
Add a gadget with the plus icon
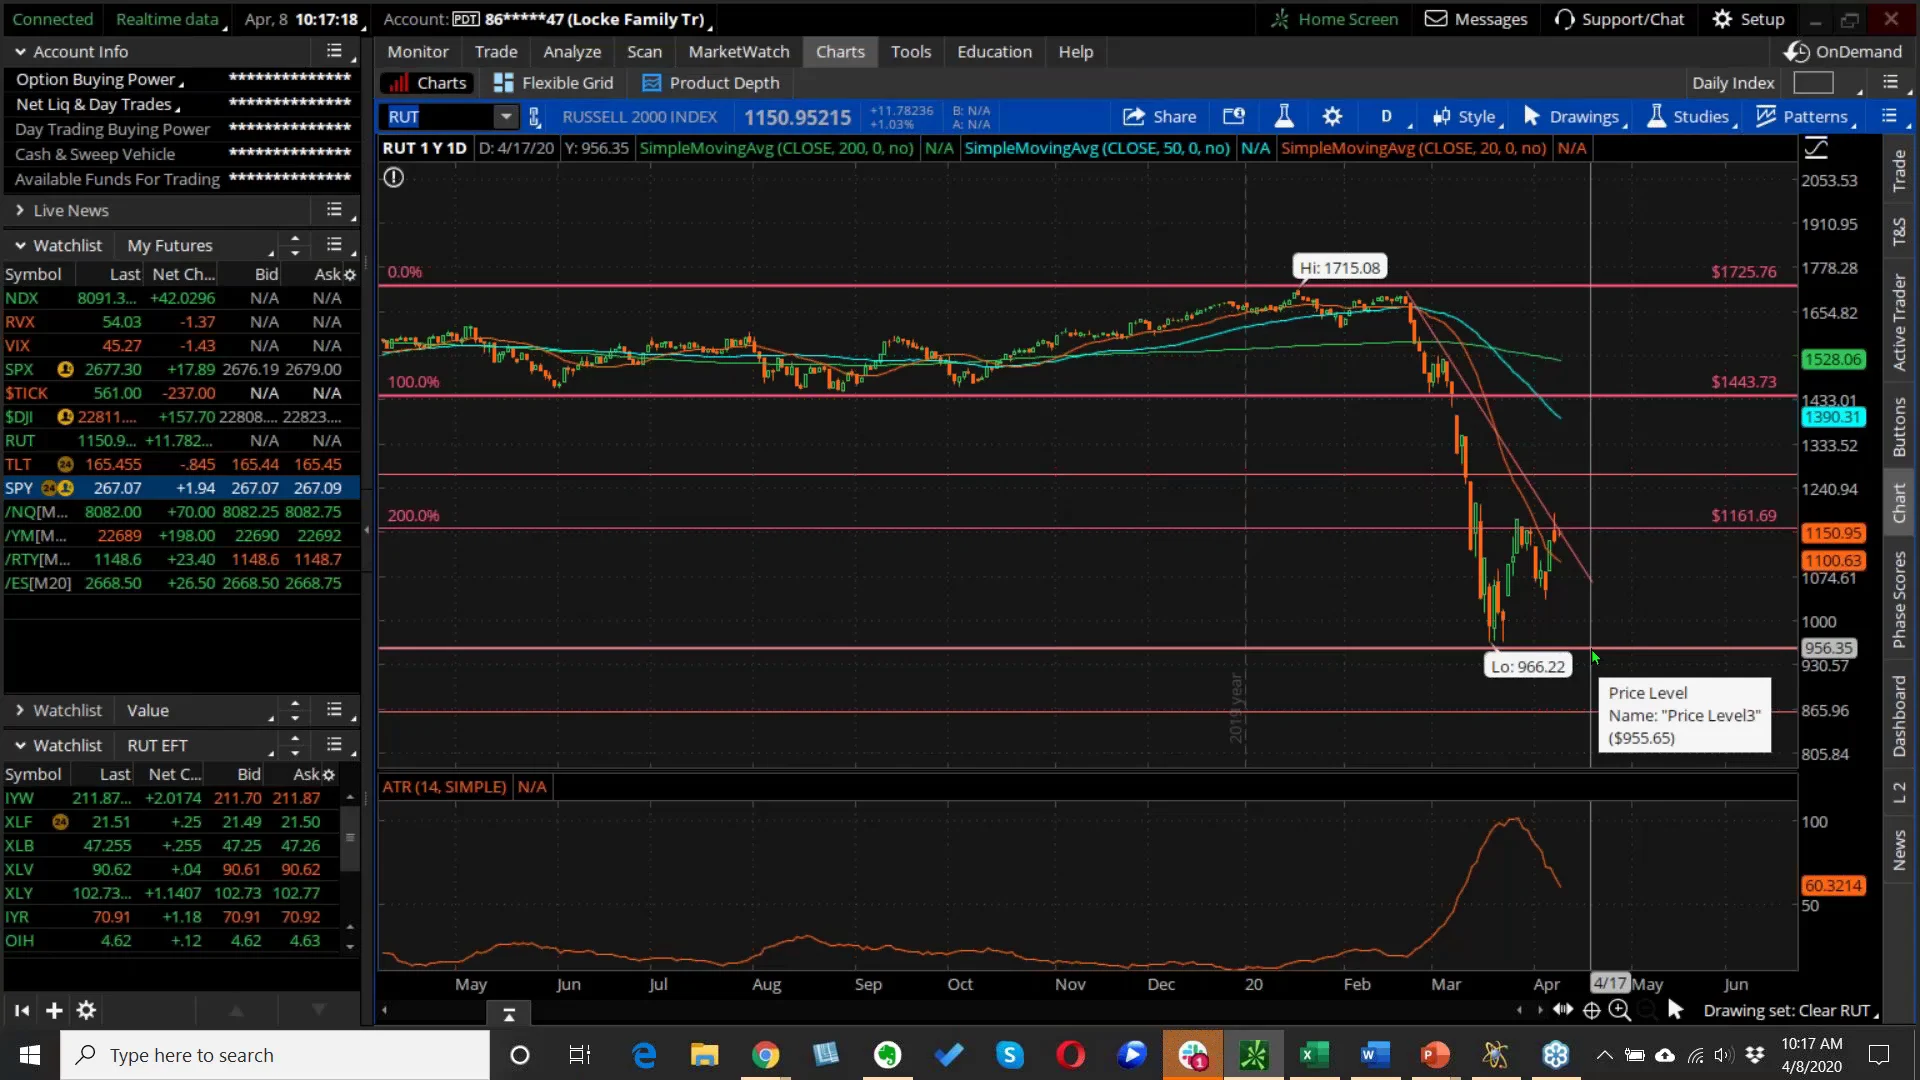54,1011
